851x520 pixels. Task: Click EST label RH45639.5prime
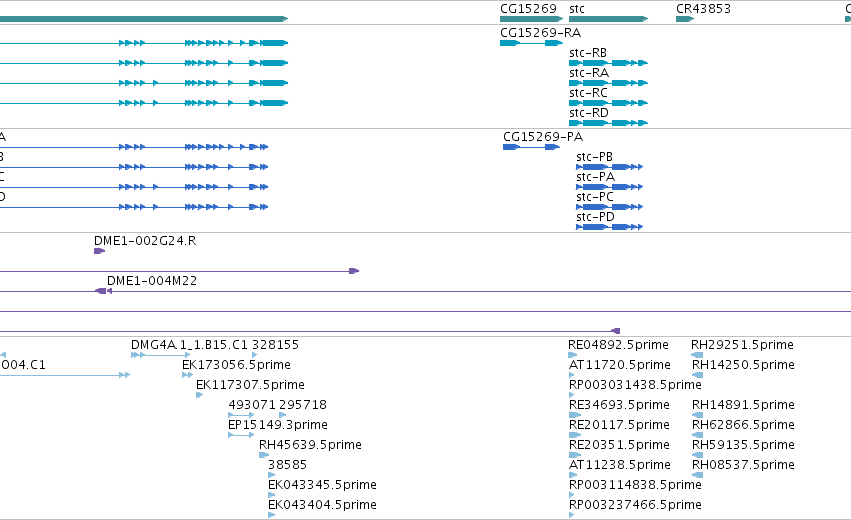tap(310, 445)
